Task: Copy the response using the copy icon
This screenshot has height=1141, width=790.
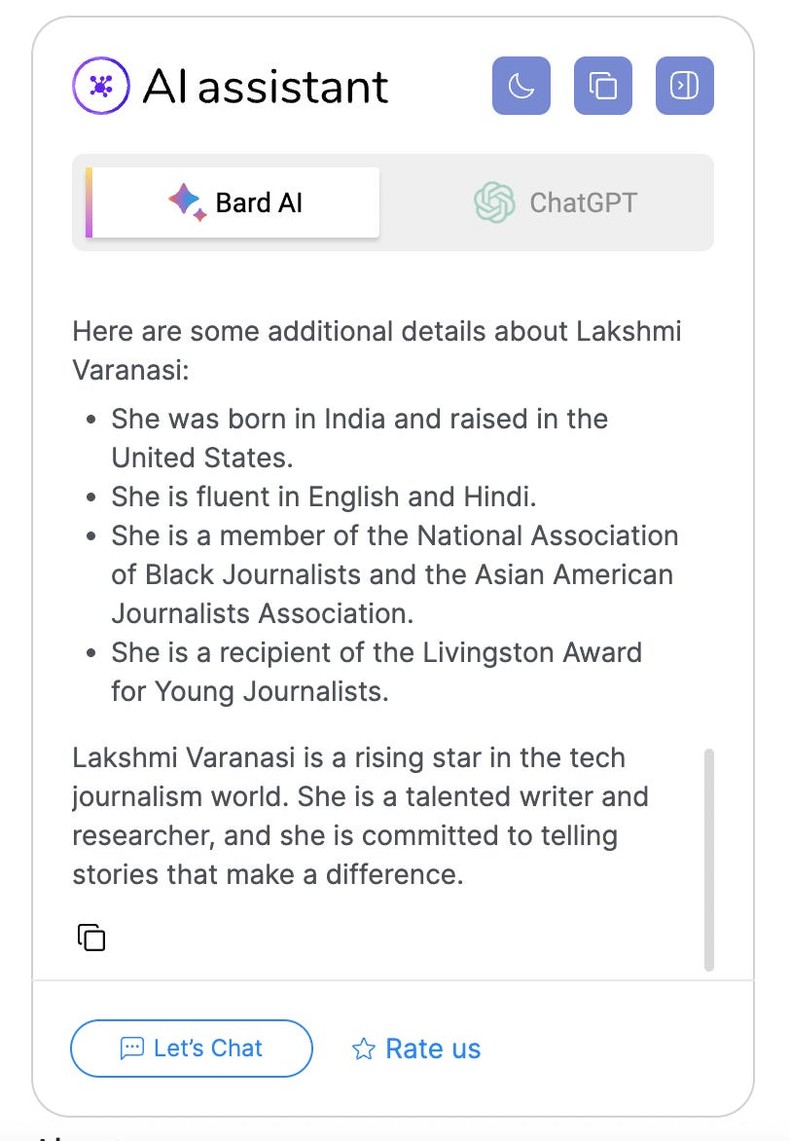Action: pos(90,937)
